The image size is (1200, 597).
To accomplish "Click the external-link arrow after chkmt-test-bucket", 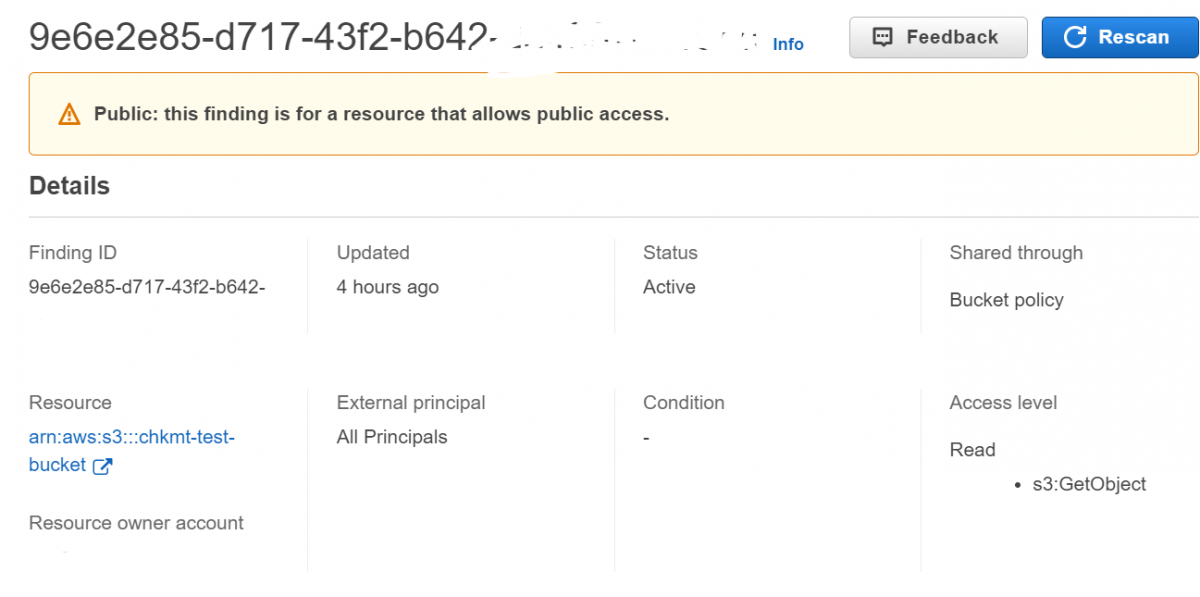I will coord(103,466).
